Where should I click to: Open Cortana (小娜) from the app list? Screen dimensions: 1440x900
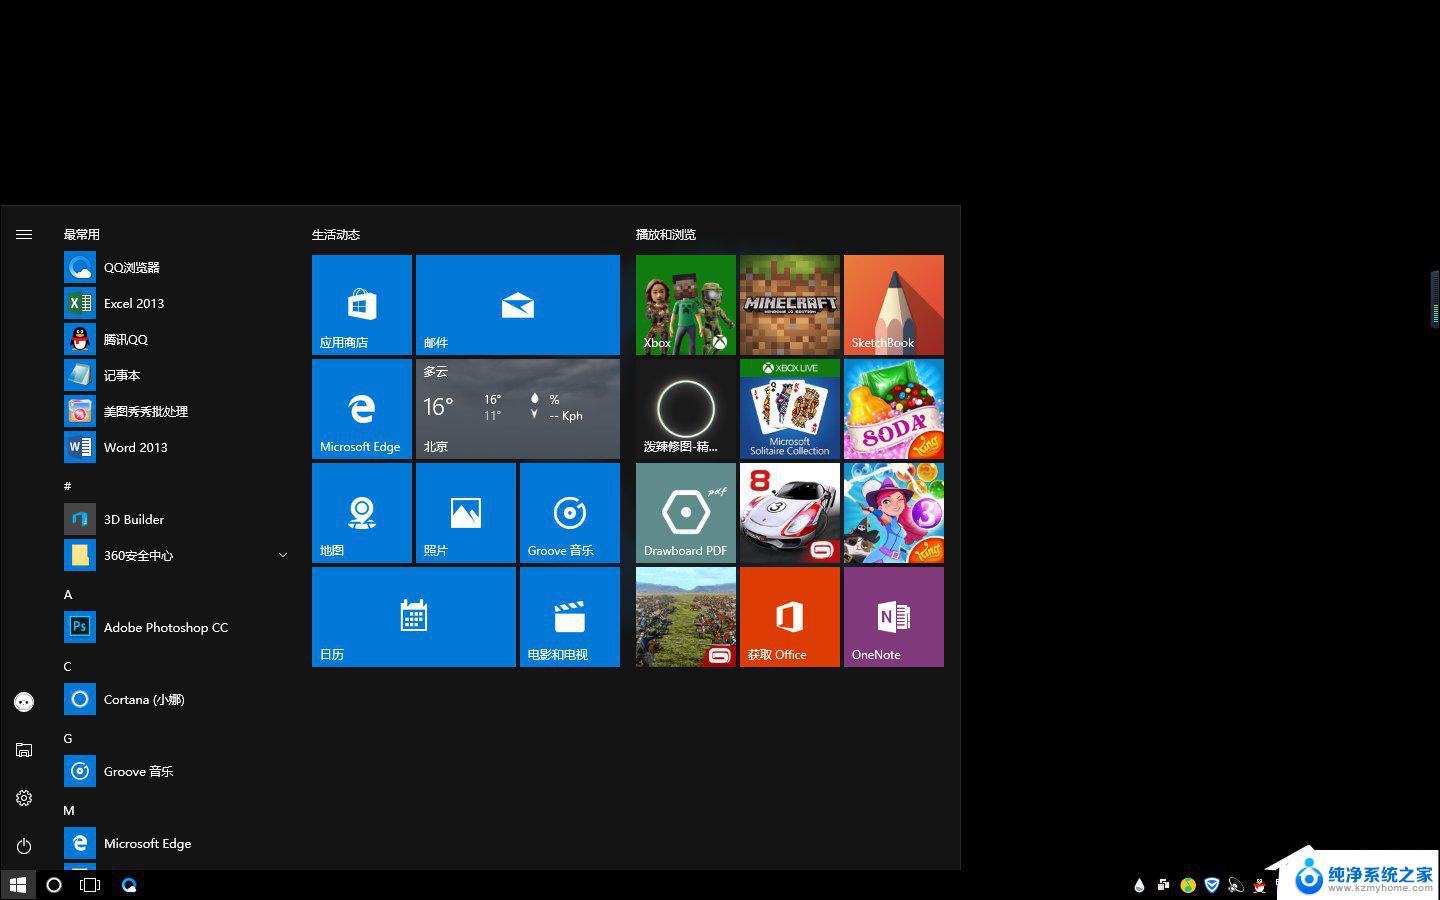[x=176, y=699]
